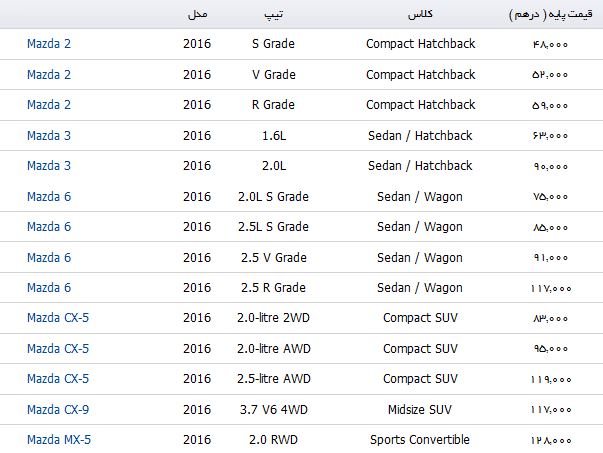
Task: Select the '2.5L S Grade' type cell
Action: click(273, 227)
